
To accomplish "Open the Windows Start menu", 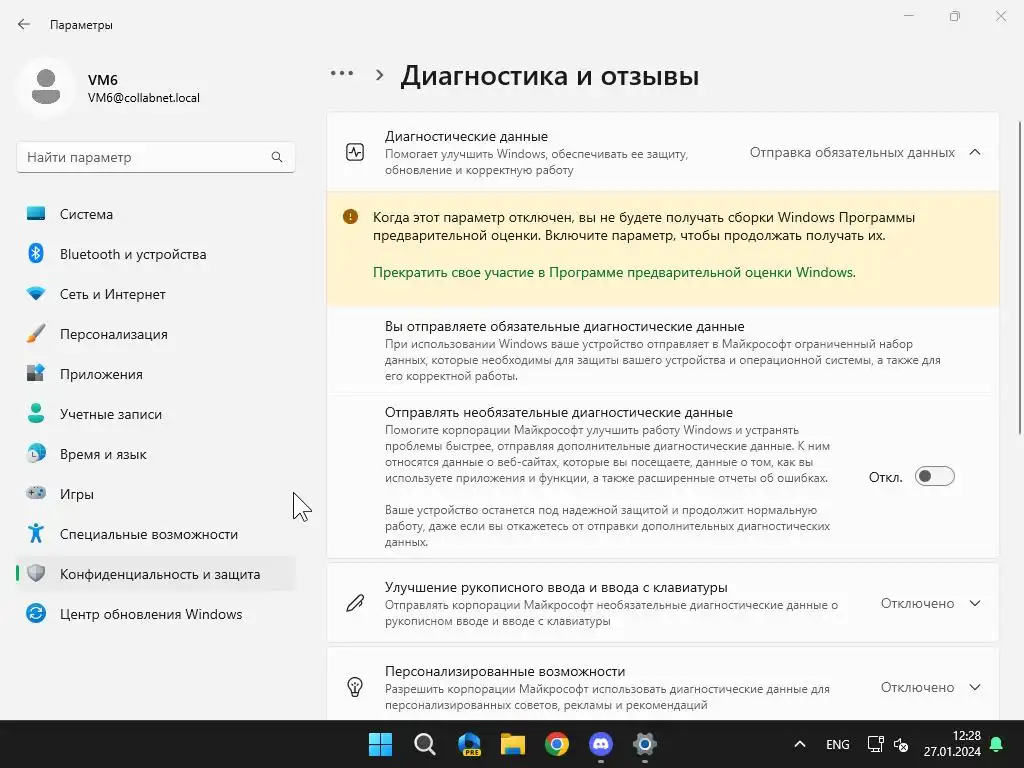I will pyautogui.click(x=380, y=744).
